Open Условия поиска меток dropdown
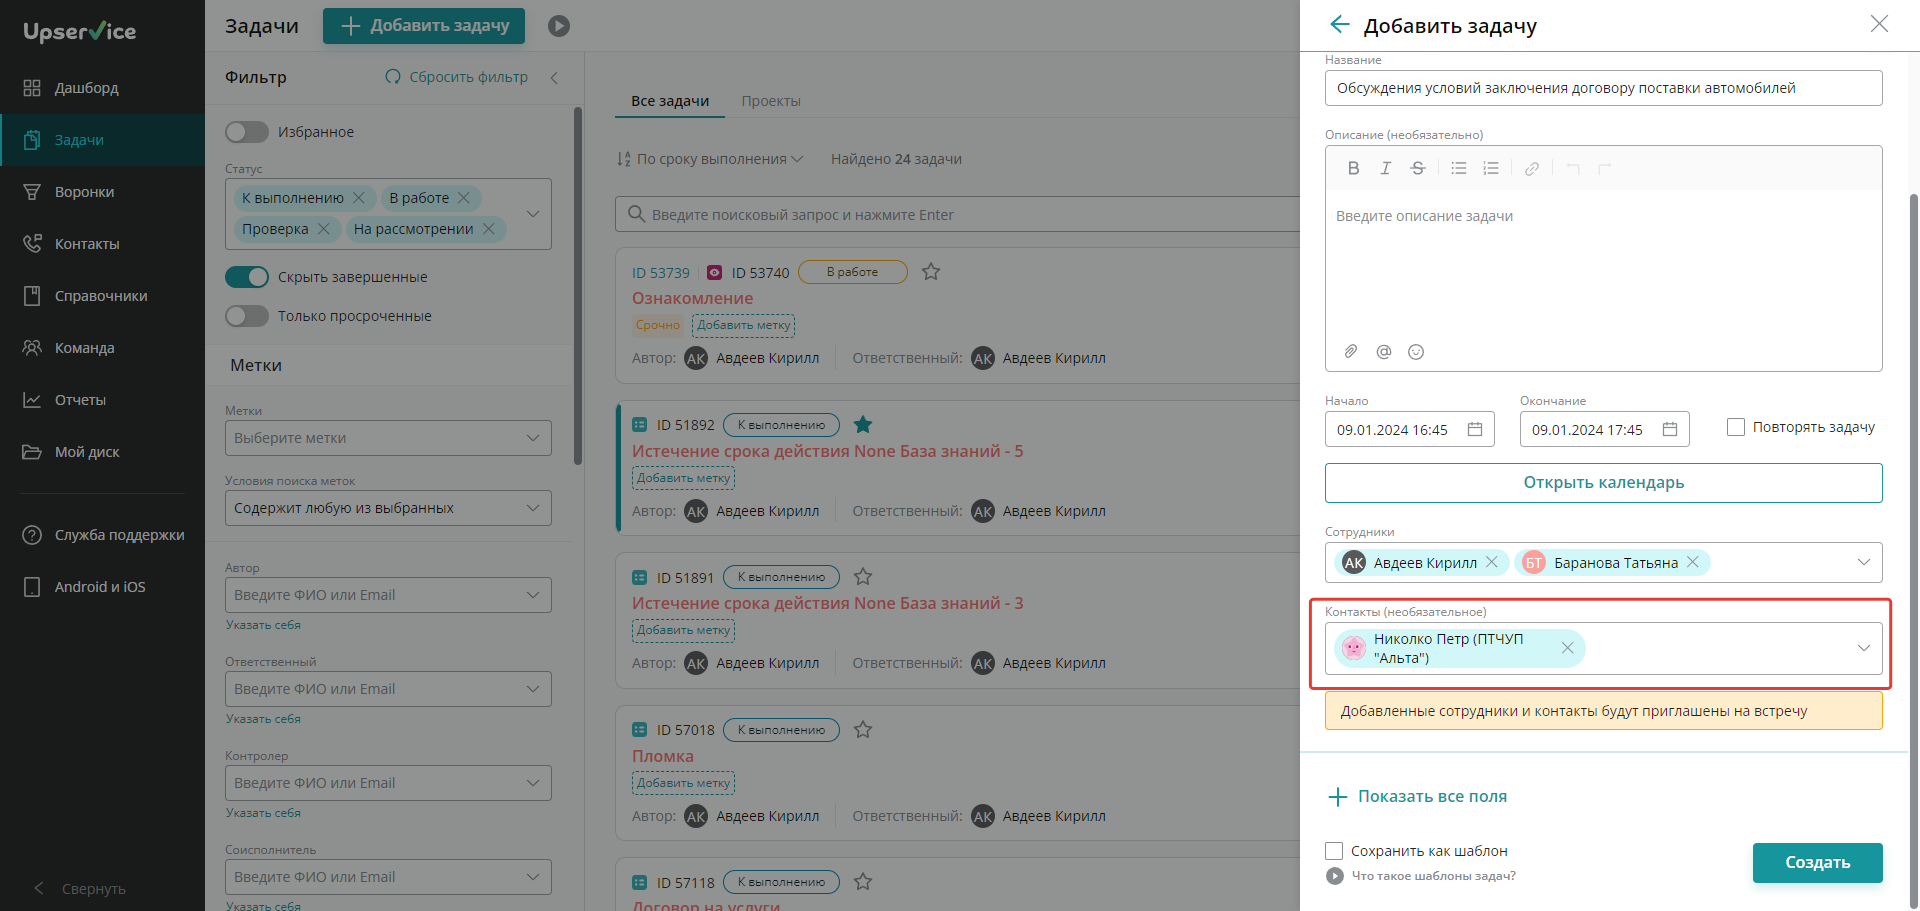Image resolution: width=1920 pixels, height=911 pixels. (388, 508)
